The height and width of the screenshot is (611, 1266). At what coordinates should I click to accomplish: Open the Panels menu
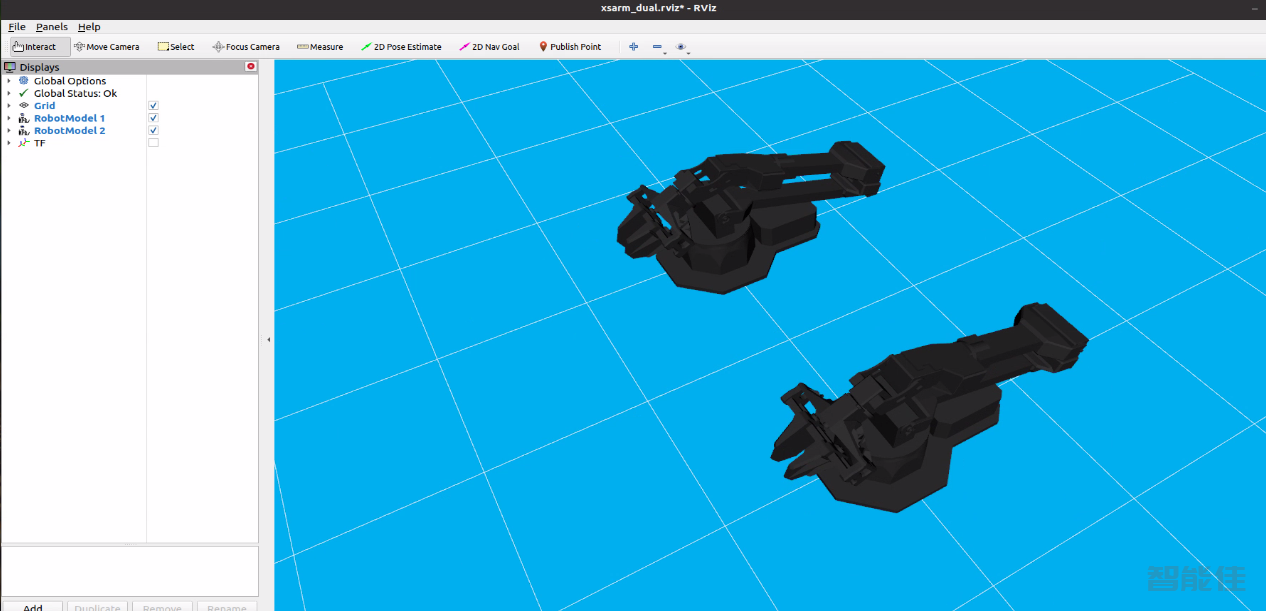(52, 27)
